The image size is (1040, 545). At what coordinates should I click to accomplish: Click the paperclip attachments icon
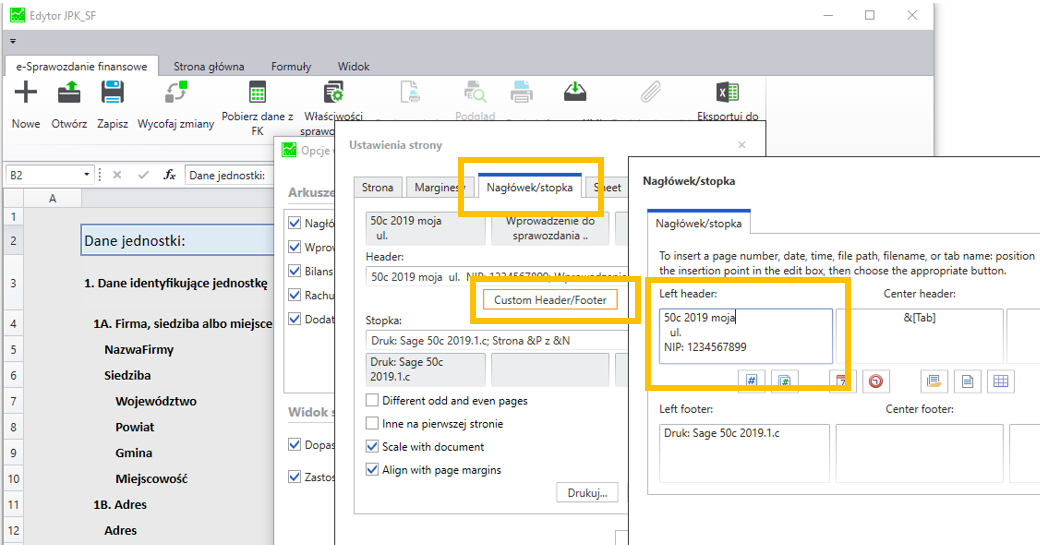point(651,92)
